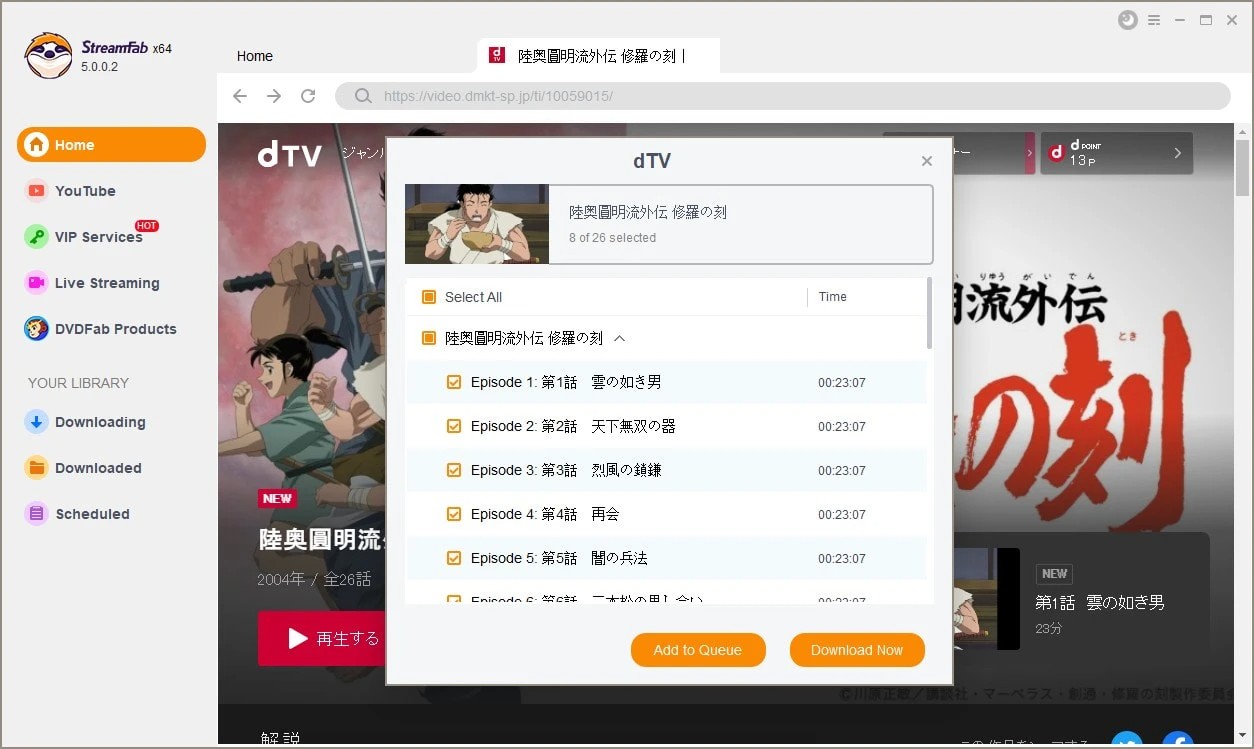Click the episode list scrollbar
The width and height of the screenshot is (1254, 749).
929,314
